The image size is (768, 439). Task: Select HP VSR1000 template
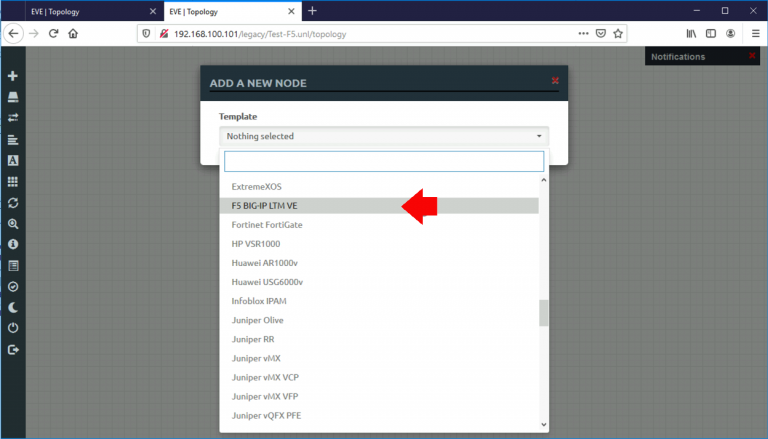point(379,244)
